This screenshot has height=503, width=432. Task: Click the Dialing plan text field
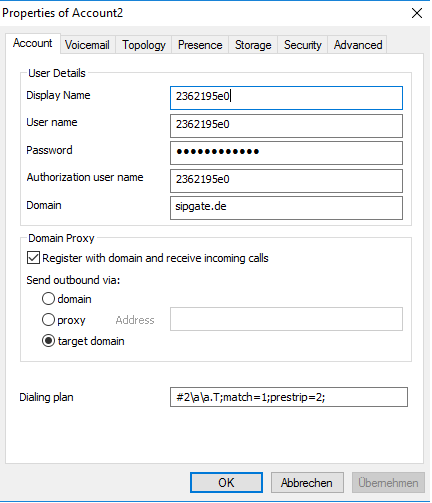289,397
